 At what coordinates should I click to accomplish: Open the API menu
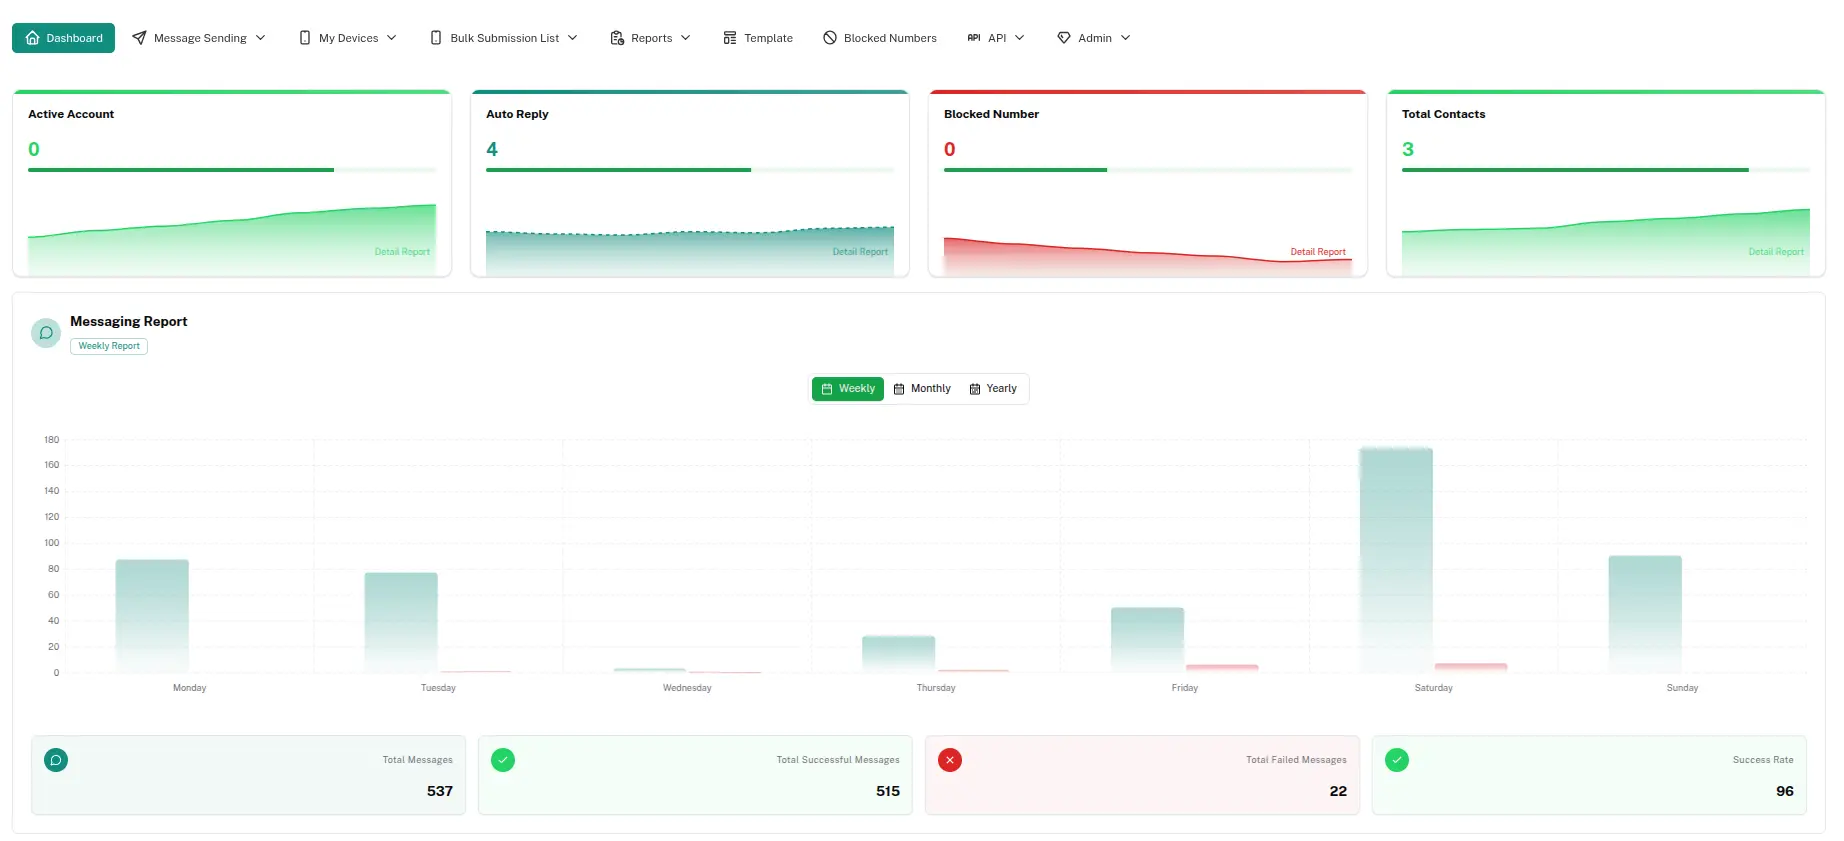tap(996, 38)
